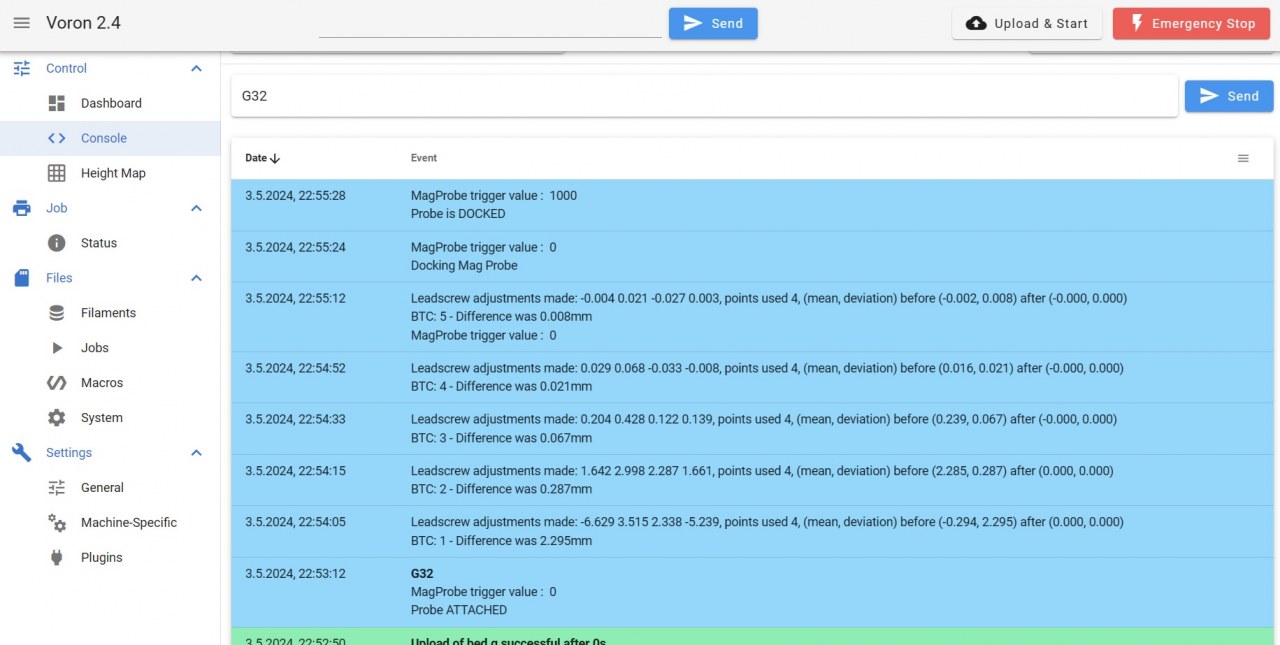Click the Status info icon

point(57,243)
